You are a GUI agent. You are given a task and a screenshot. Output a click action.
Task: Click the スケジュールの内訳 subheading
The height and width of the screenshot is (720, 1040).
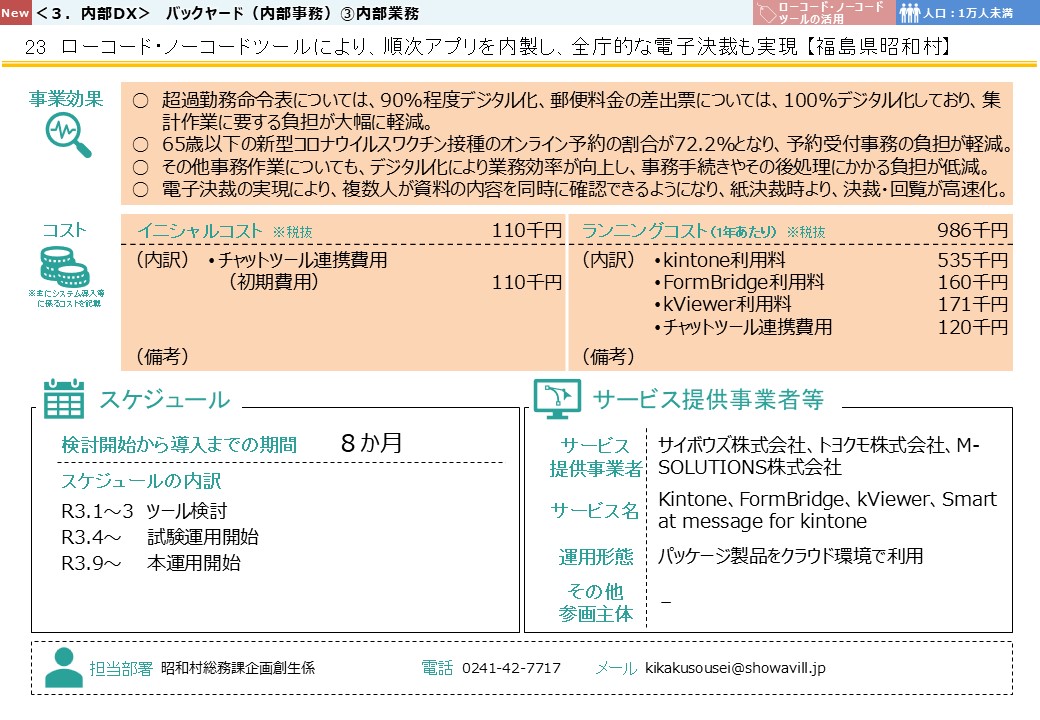pyautogui.click(x=141, y=481)
